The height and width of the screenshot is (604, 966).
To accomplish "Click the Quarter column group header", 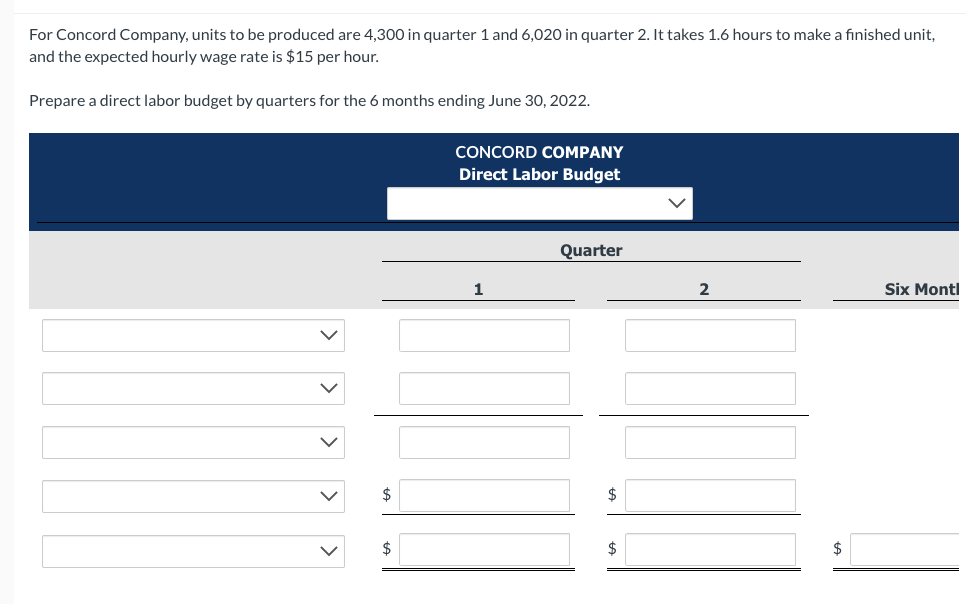I will coord(591,250).
